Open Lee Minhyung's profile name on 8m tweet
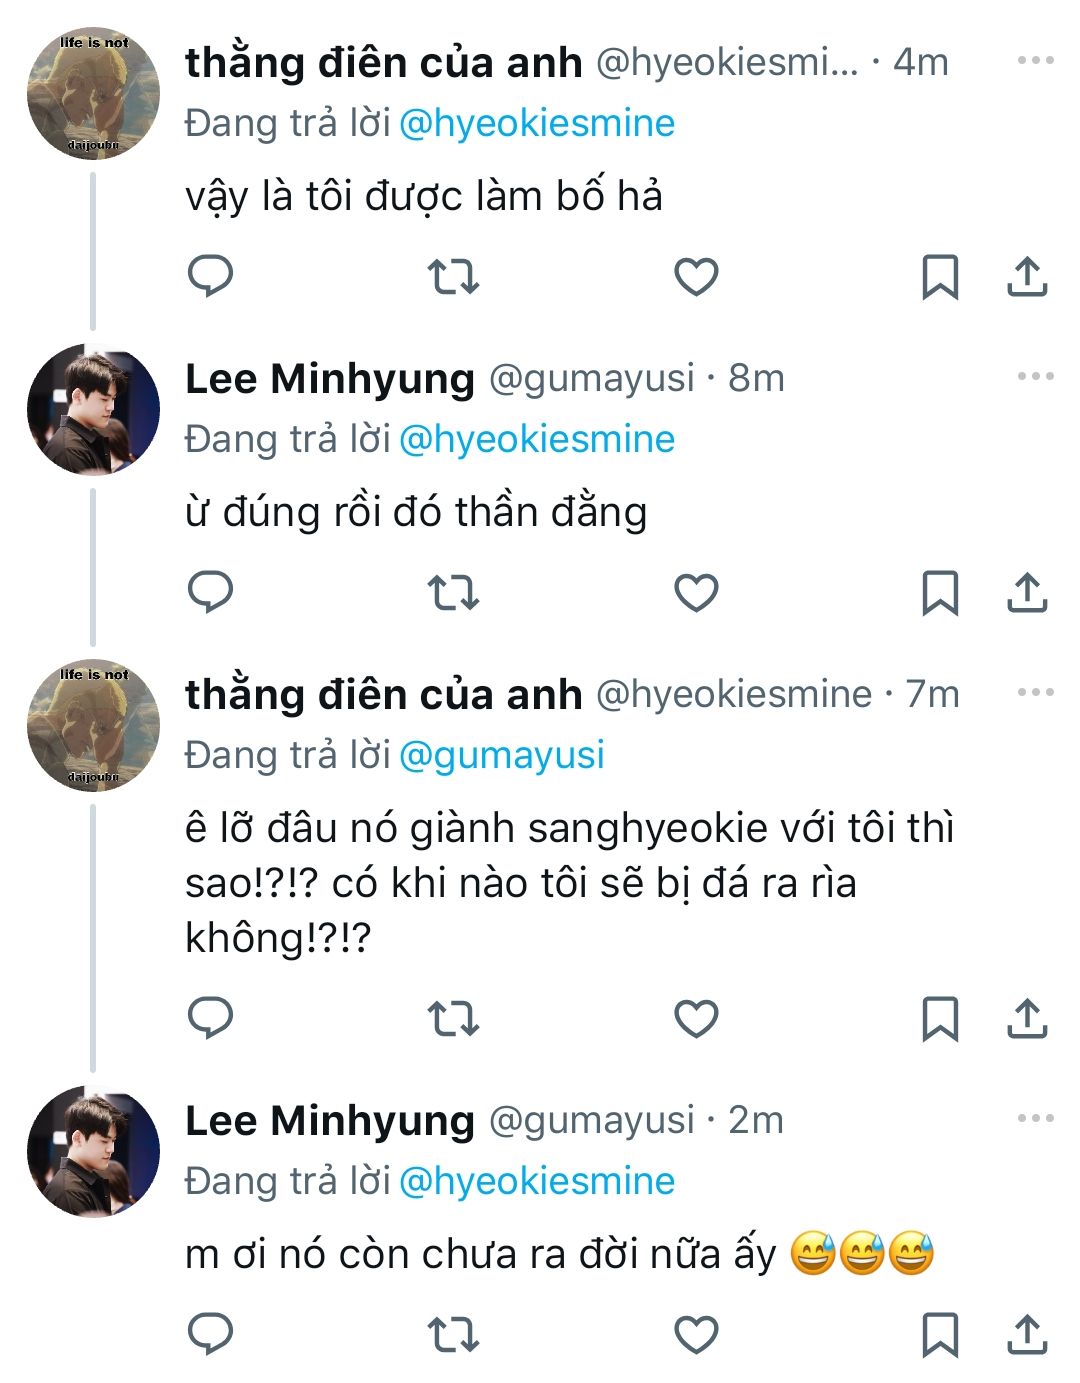Screen dimensions: 1080x1383 [330, 379]
